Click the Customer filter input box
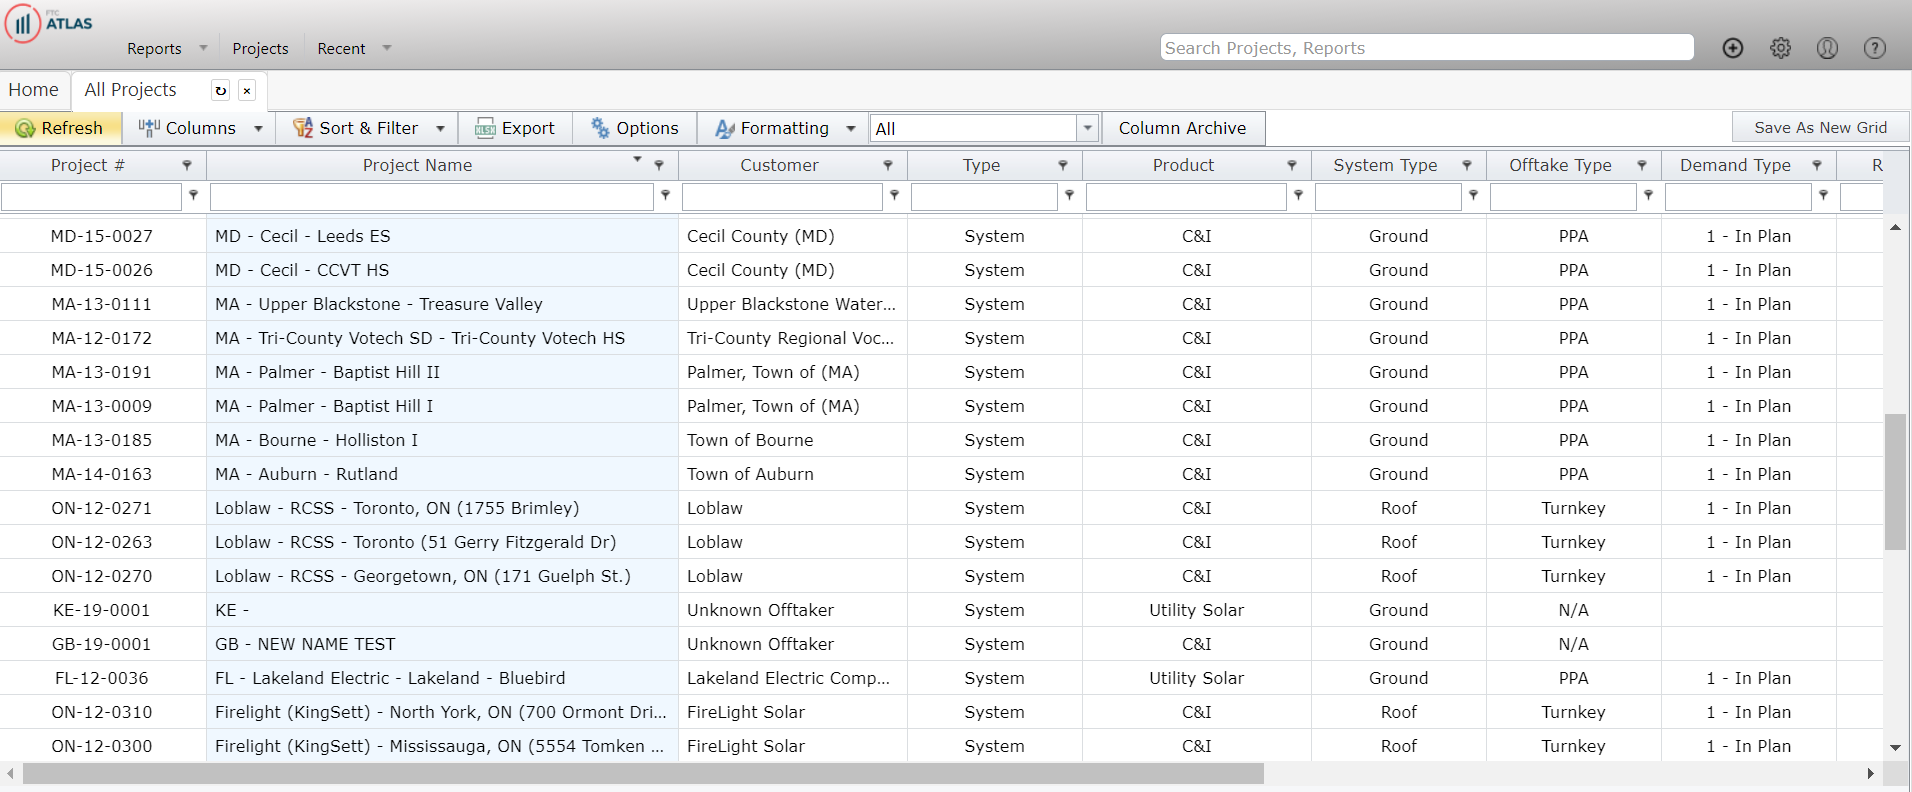This screenshot has height=792, width=1912. coord(782,196)
